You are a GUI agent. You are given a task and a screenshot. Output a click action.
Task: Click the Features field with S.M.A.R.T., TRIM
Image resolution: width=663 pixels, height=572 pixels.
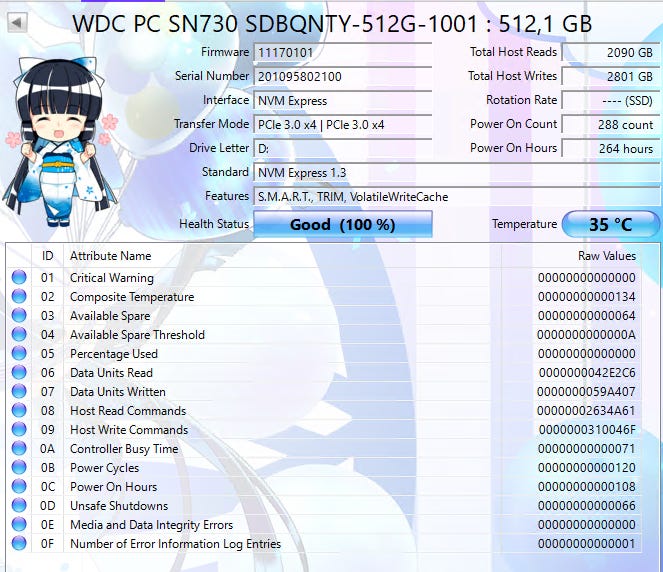456,197
